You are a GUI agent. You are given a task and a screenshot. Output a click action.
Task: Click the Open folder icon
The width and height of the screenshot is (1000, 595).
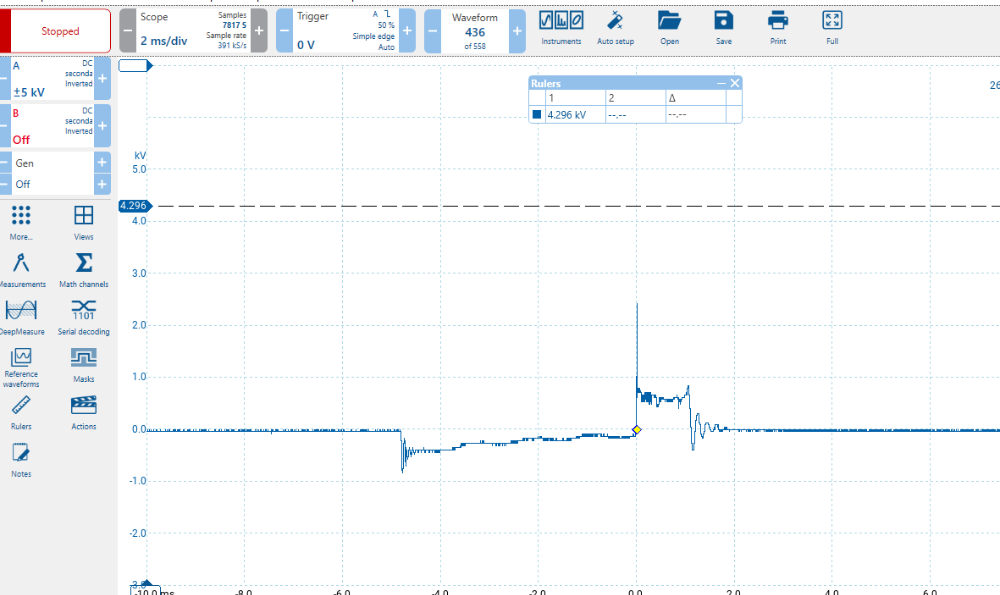point(669,28)
